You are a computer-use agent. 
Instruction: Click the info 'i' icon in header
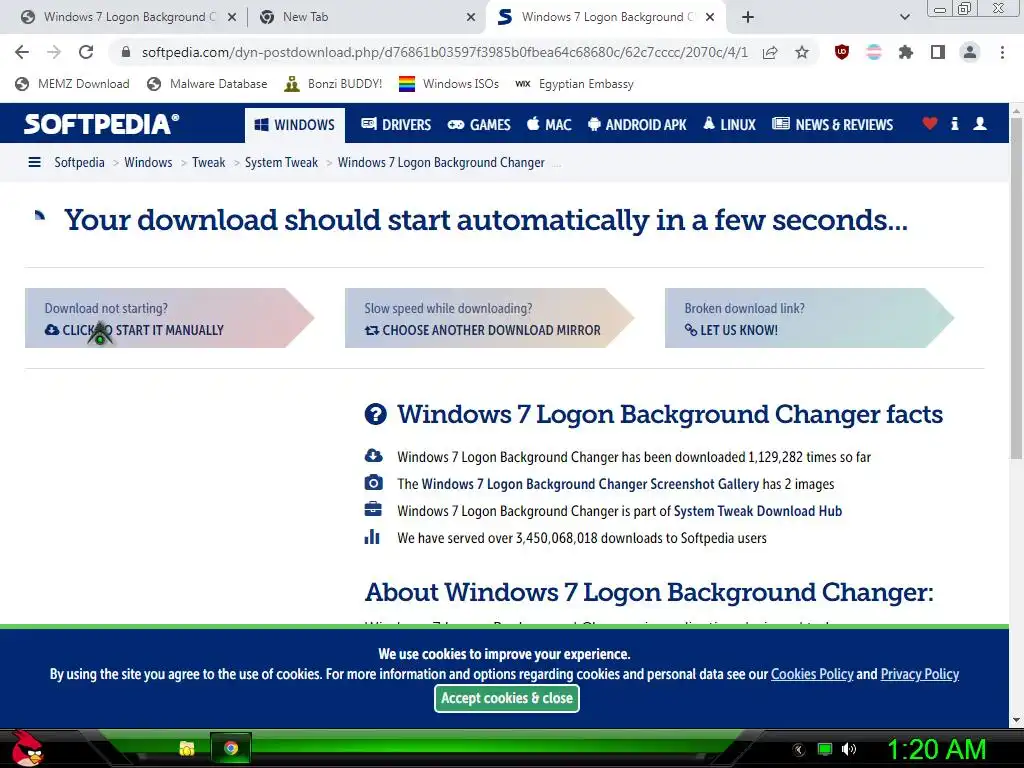955,123
